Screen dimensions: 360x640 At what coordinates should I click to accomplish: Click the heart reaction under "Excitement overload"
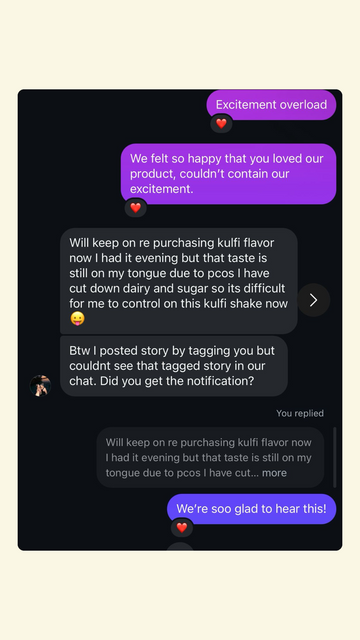[221, 123]
